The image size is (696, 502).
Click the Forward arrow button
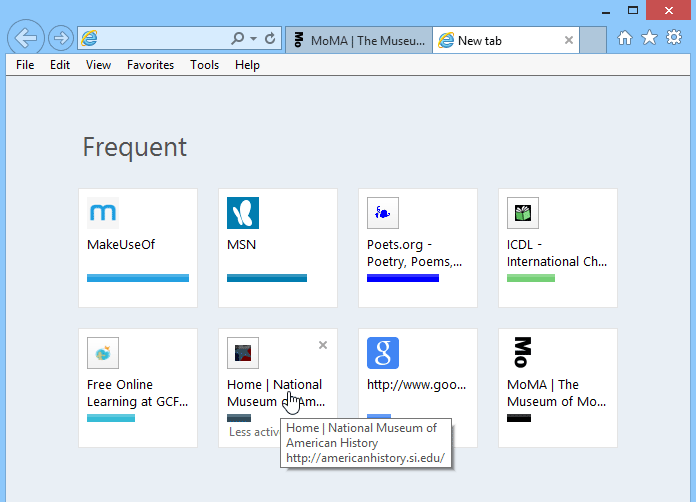[x=61, y=38]
